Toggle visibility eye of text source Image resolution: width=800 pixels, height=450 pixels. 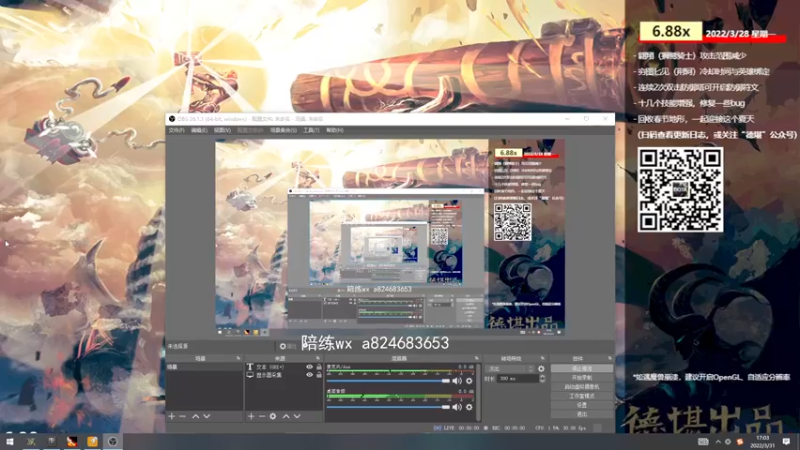click(309, 367)
